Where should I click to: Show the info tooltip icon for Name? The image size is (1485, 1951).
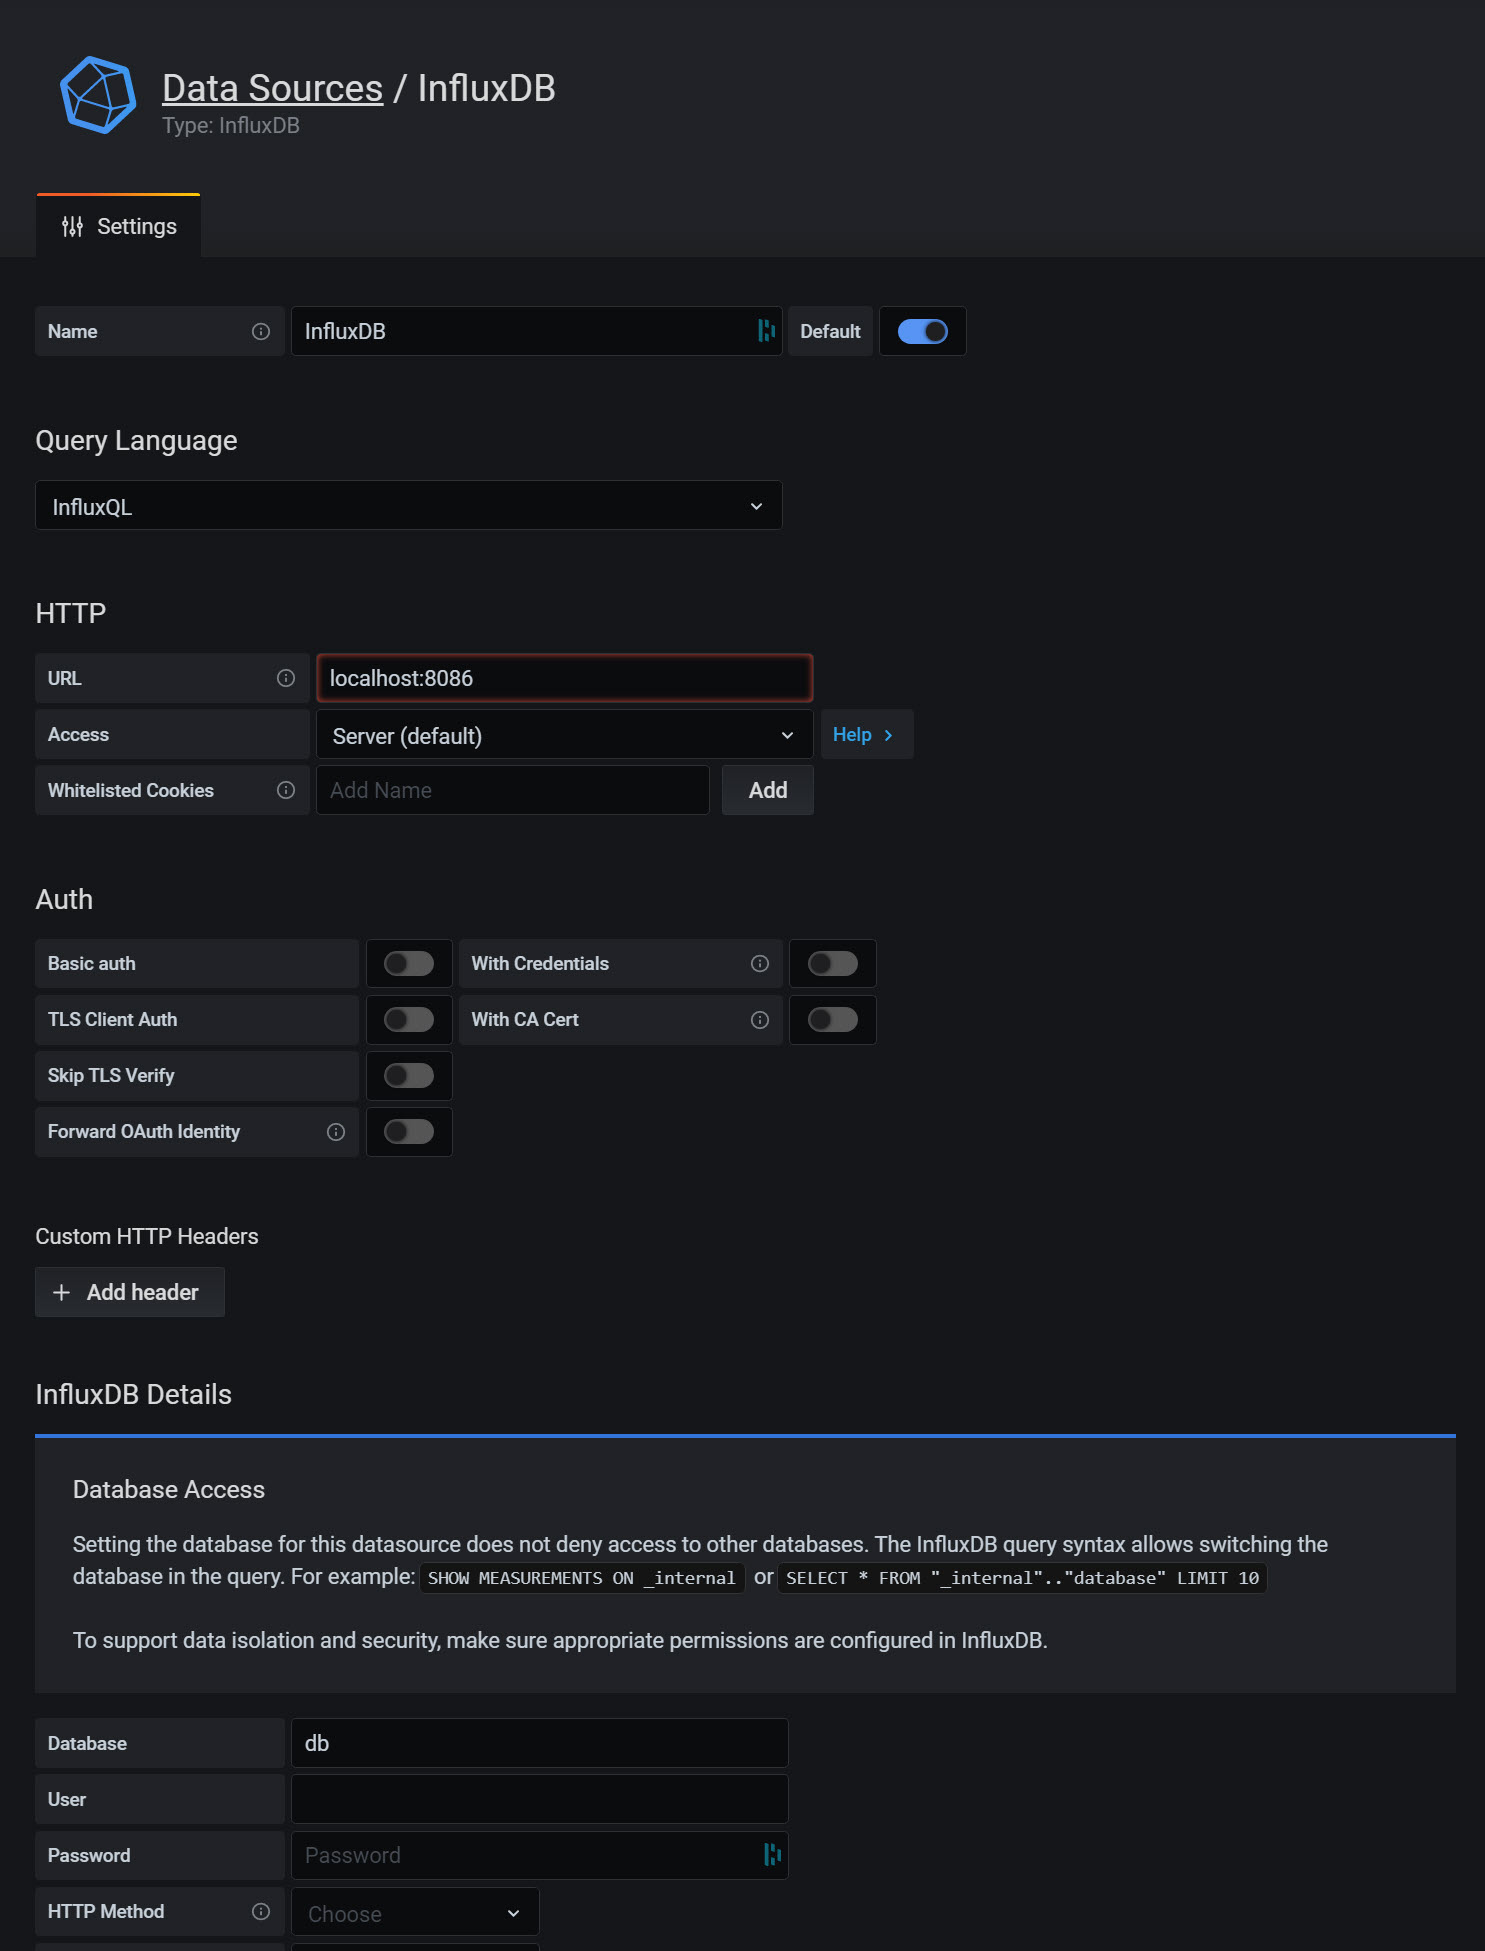click(261, 332)
